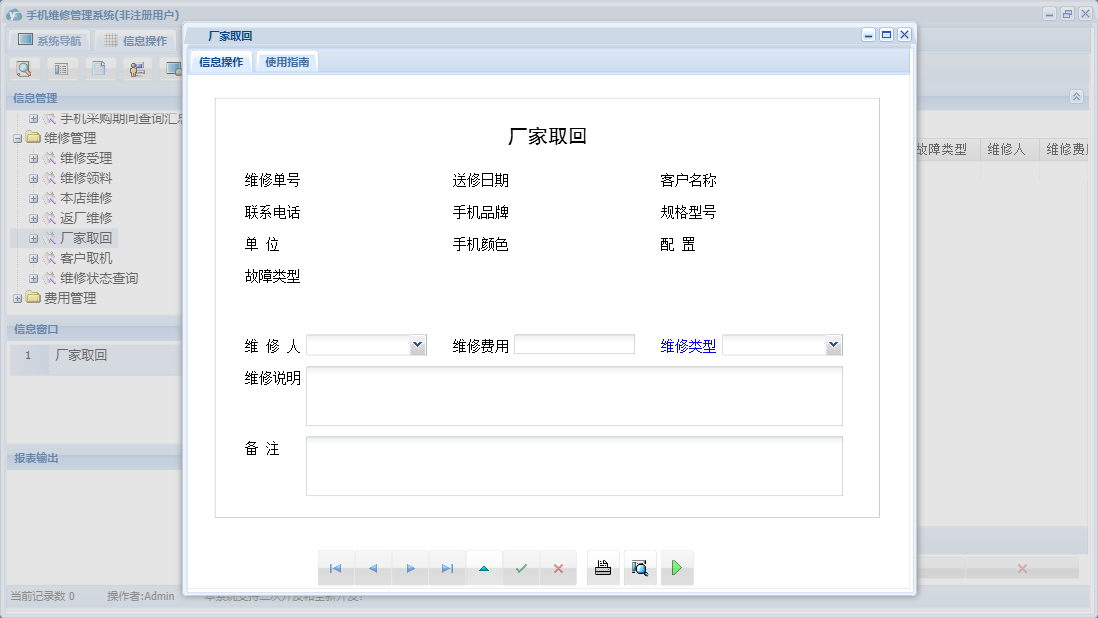Jump to last record with the navigation icon
Viewport: 1098px width, 618px height.
click(448, 568)
